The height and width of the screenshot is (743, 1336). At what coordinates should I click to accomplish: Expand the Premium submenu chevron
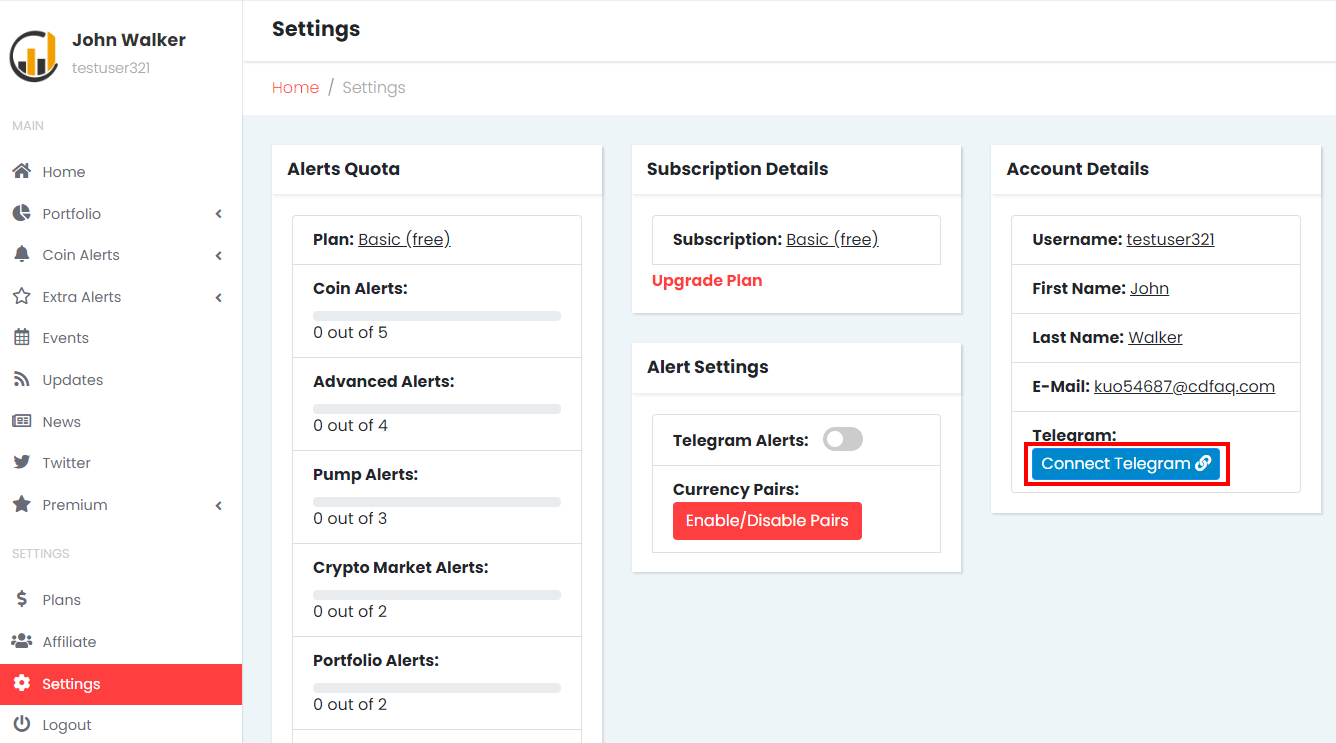[x=218, y=505]
